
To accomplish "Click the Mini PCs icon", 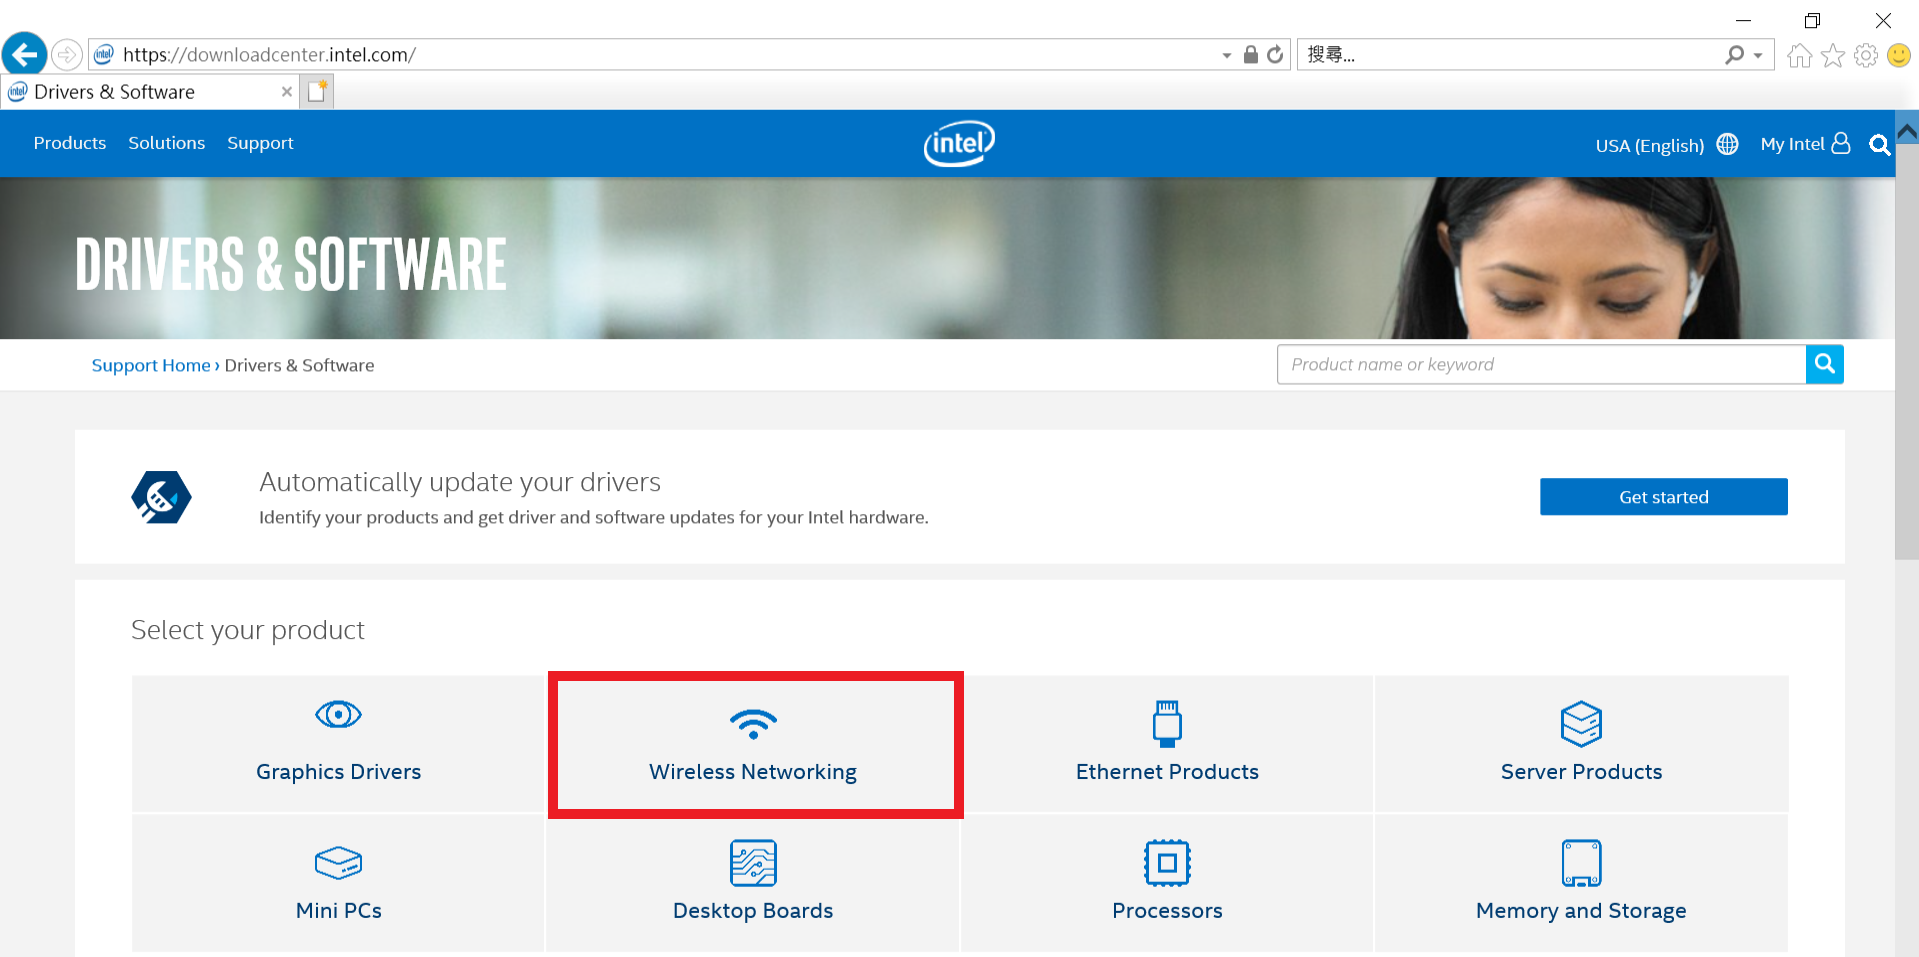I will tap(338, 862).
